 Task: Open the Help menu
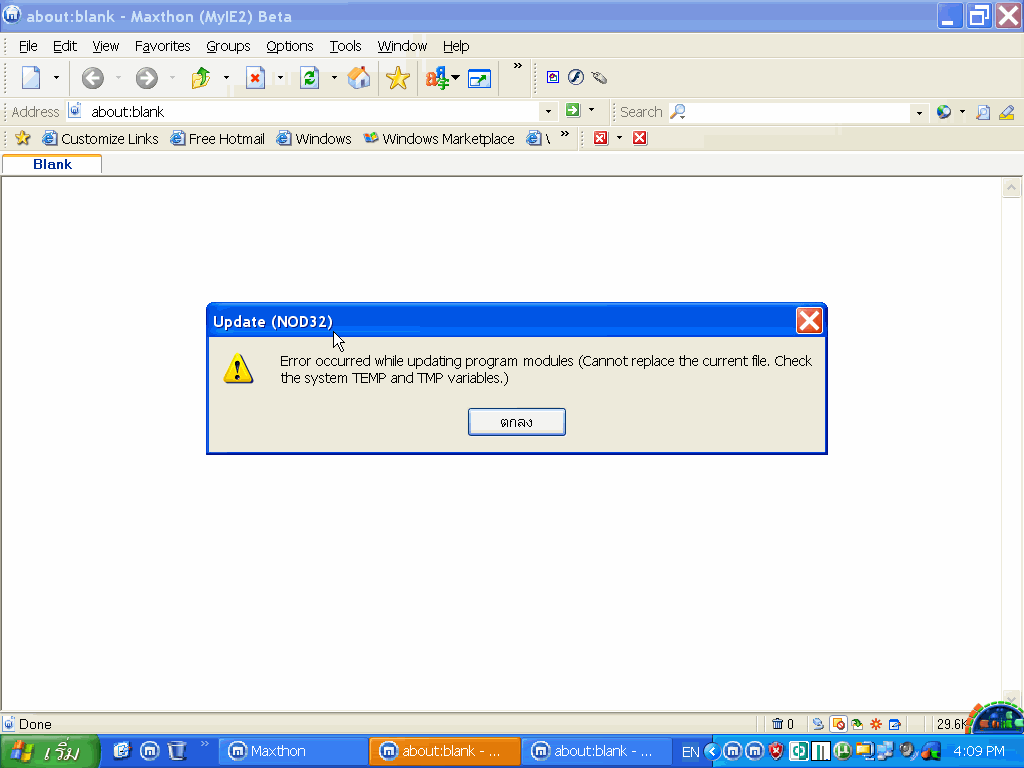pyautogui.click(x=456, y=46)
